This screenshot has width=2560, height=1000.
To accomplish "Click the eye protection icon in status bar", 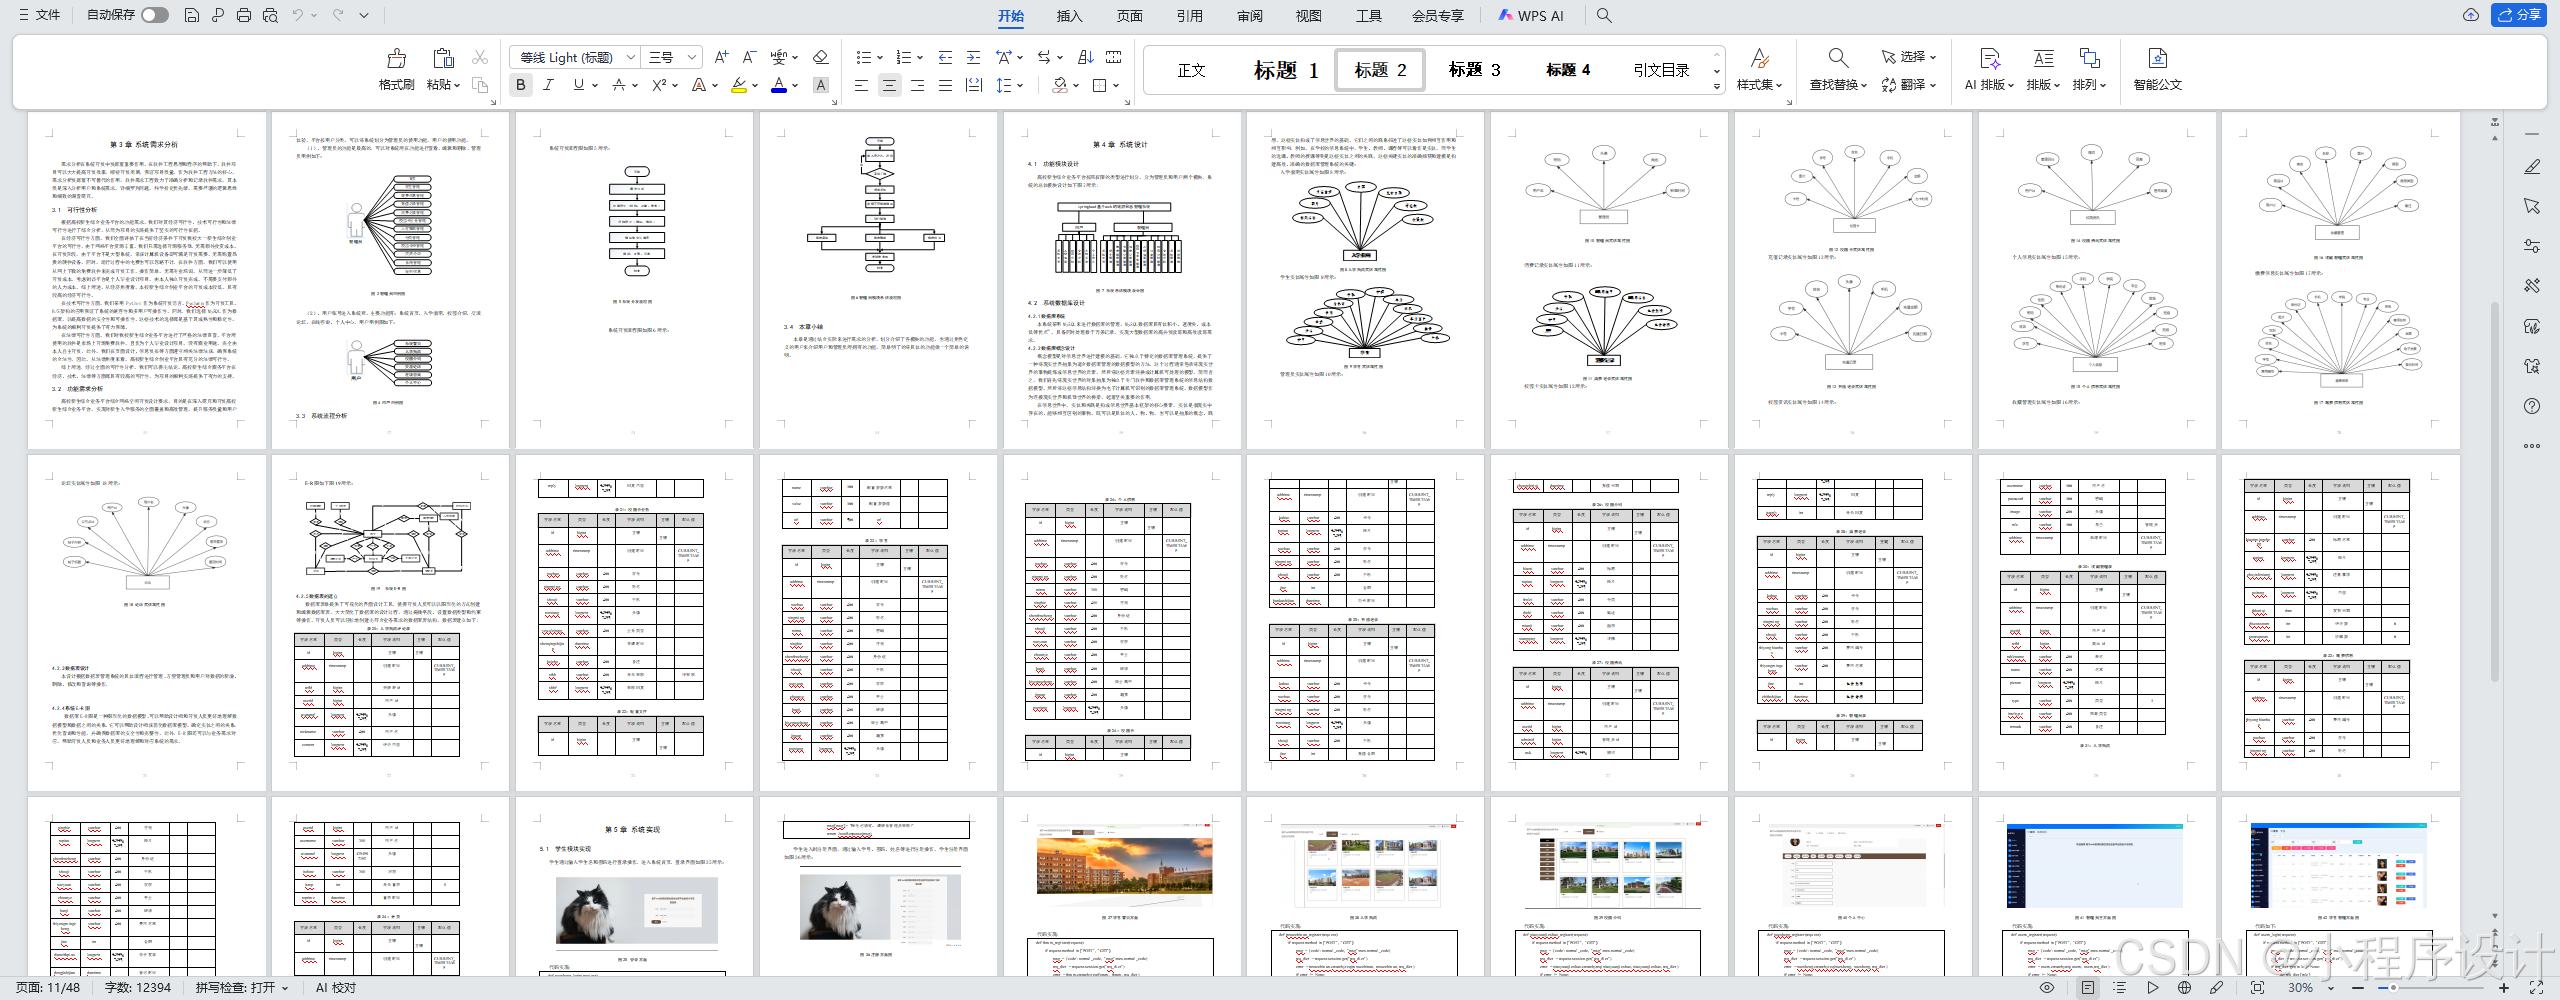I will click(x=2047, y=987).
